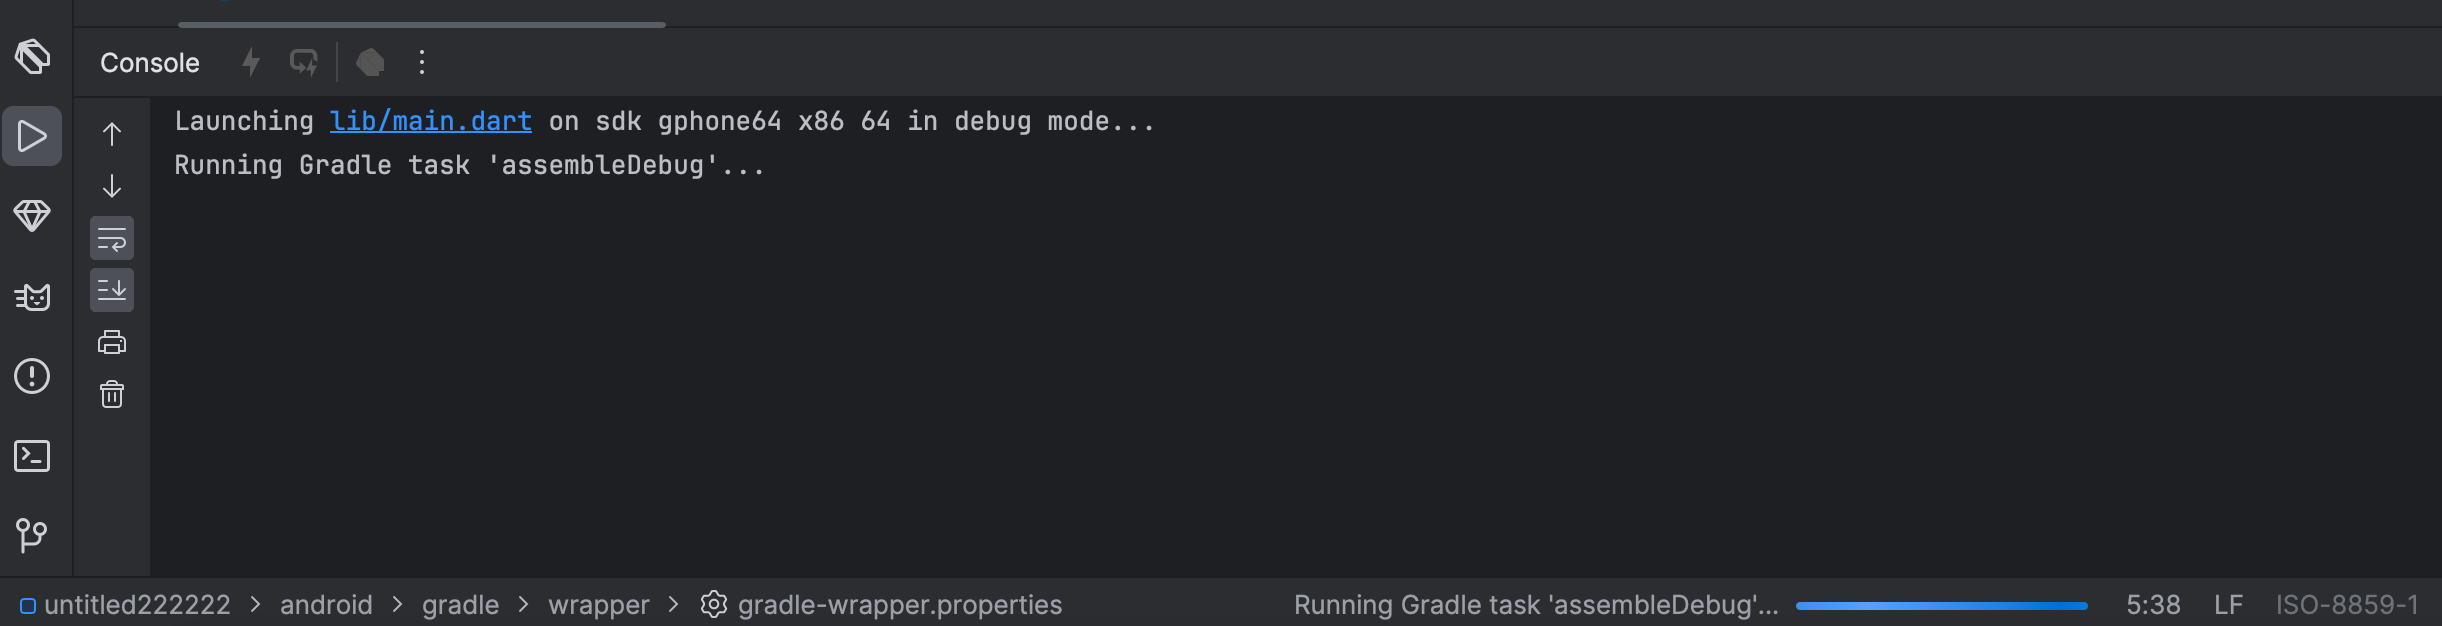Clear all console output with trash icon
This screenshot has width=2442, height=626.
click(112, 394)
